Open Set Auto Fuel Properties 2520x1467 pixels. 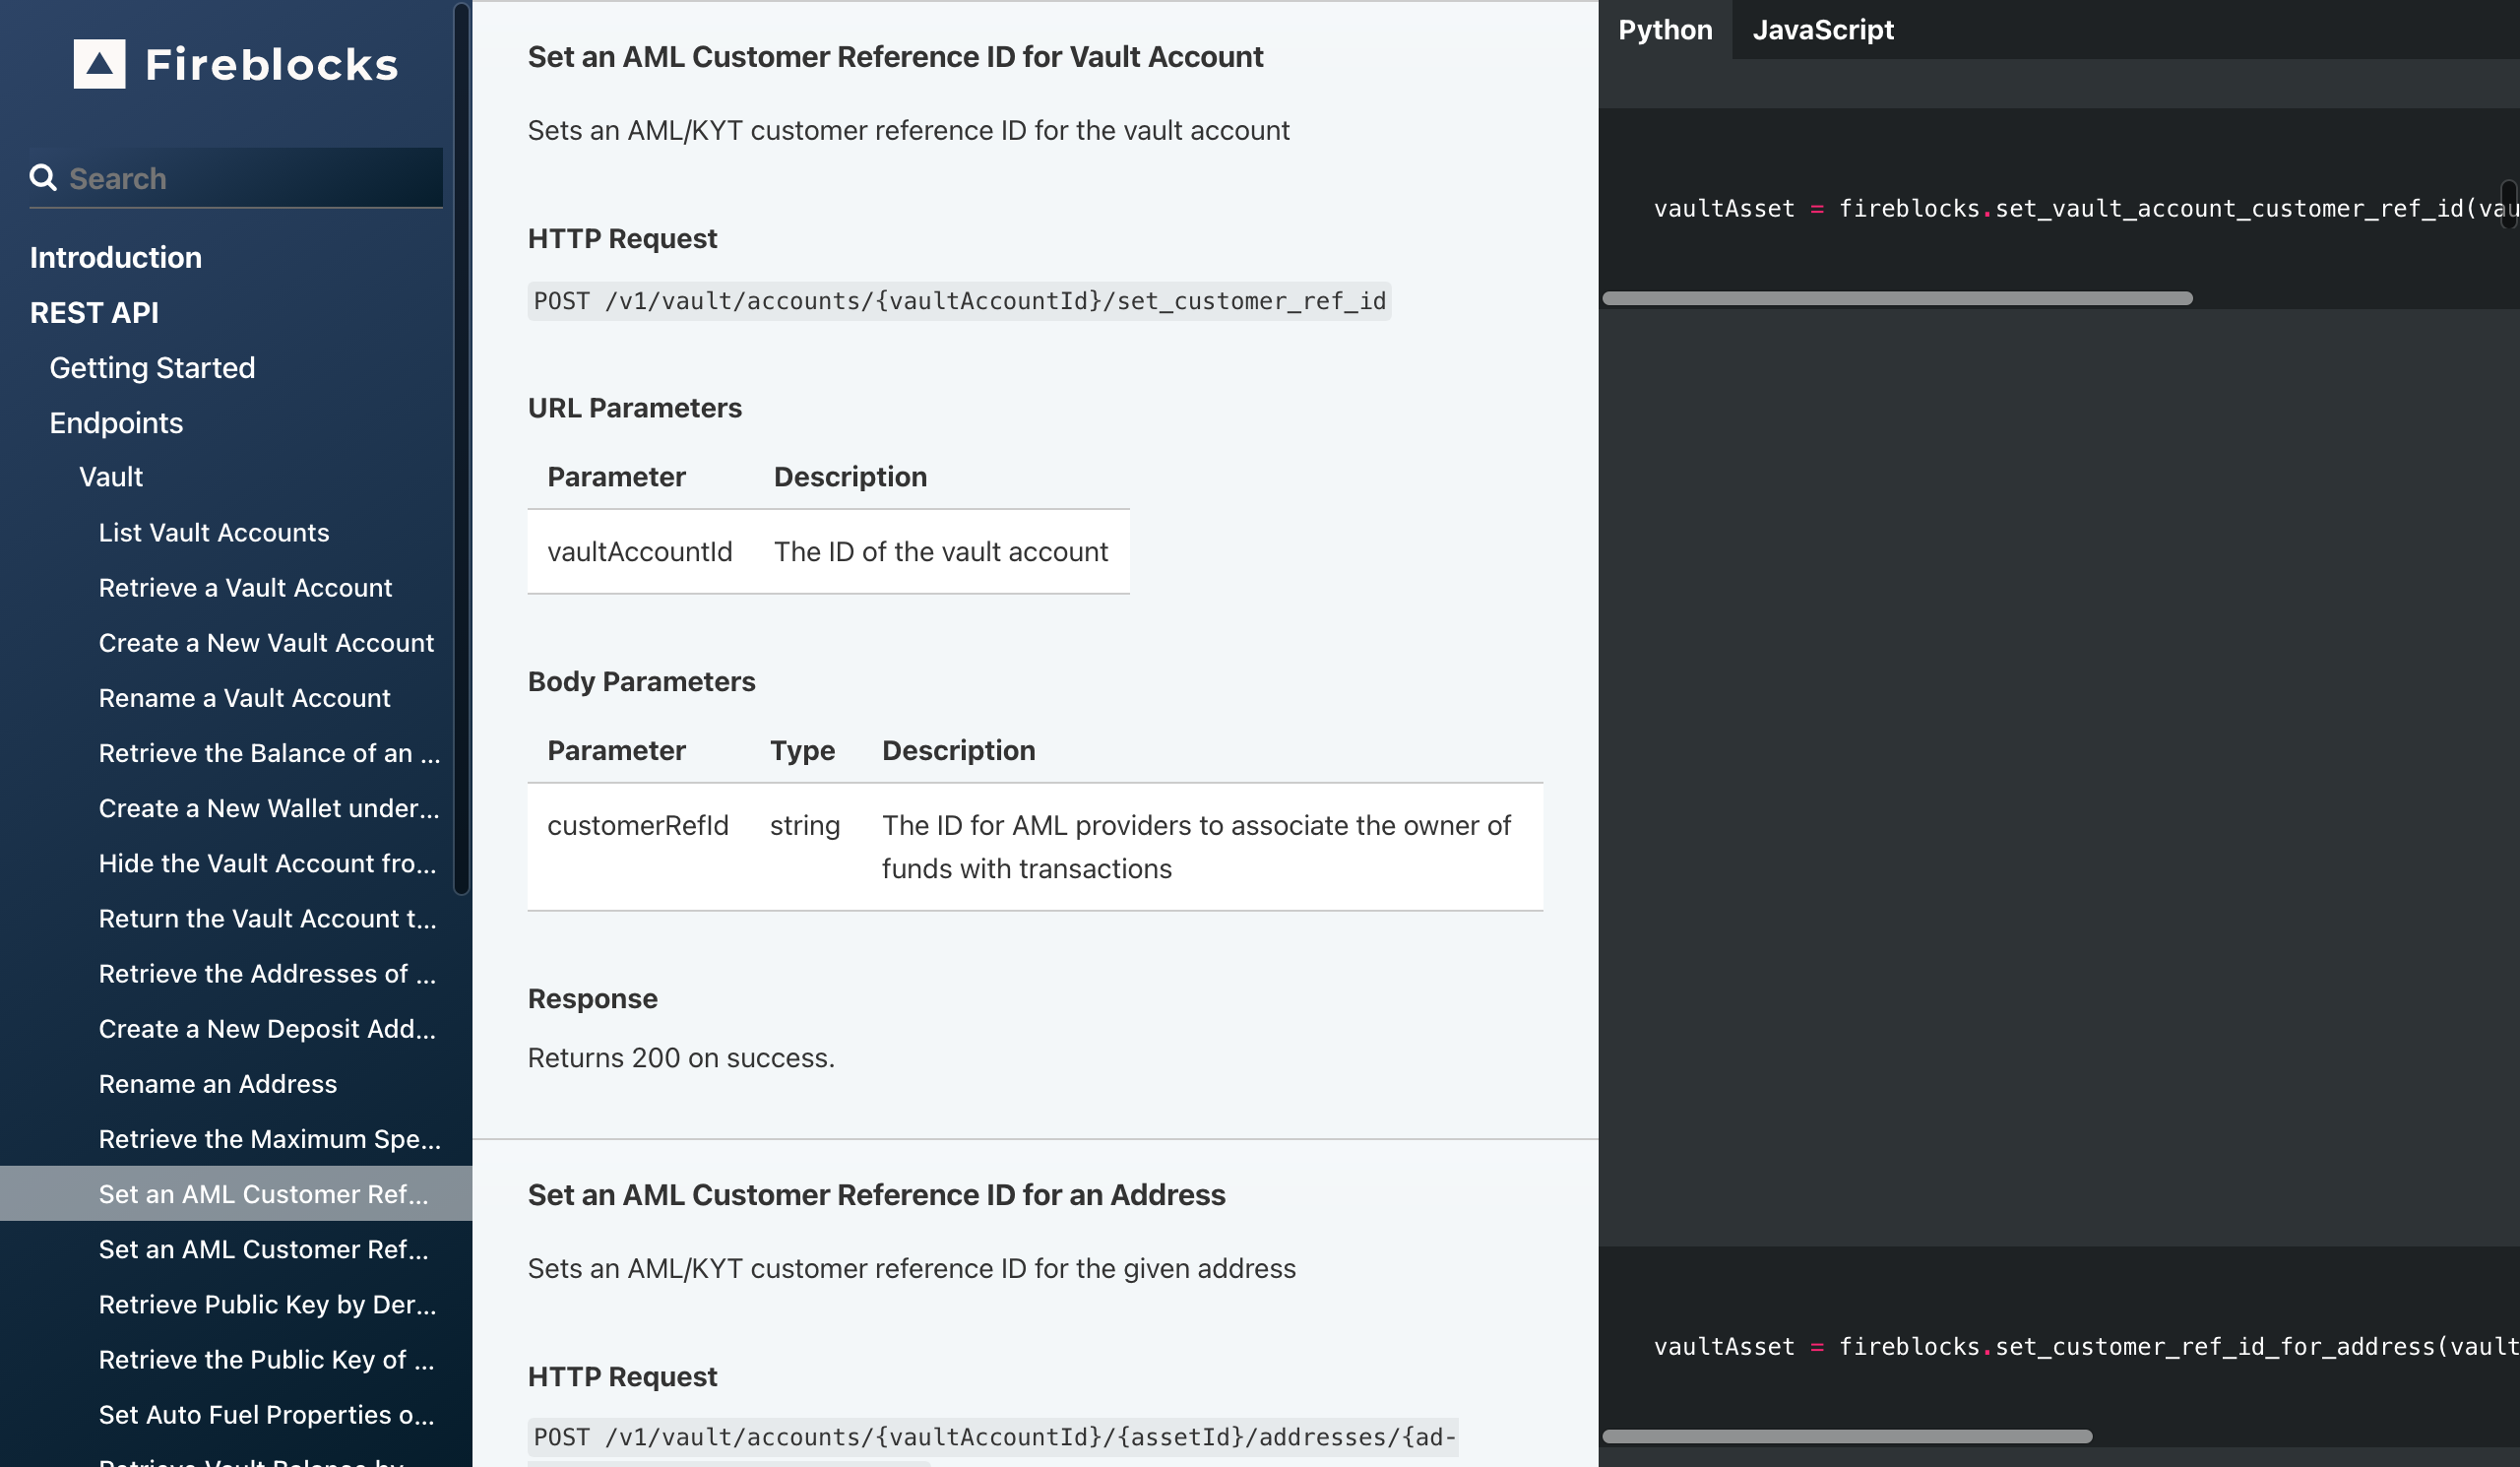[266, 1414]
